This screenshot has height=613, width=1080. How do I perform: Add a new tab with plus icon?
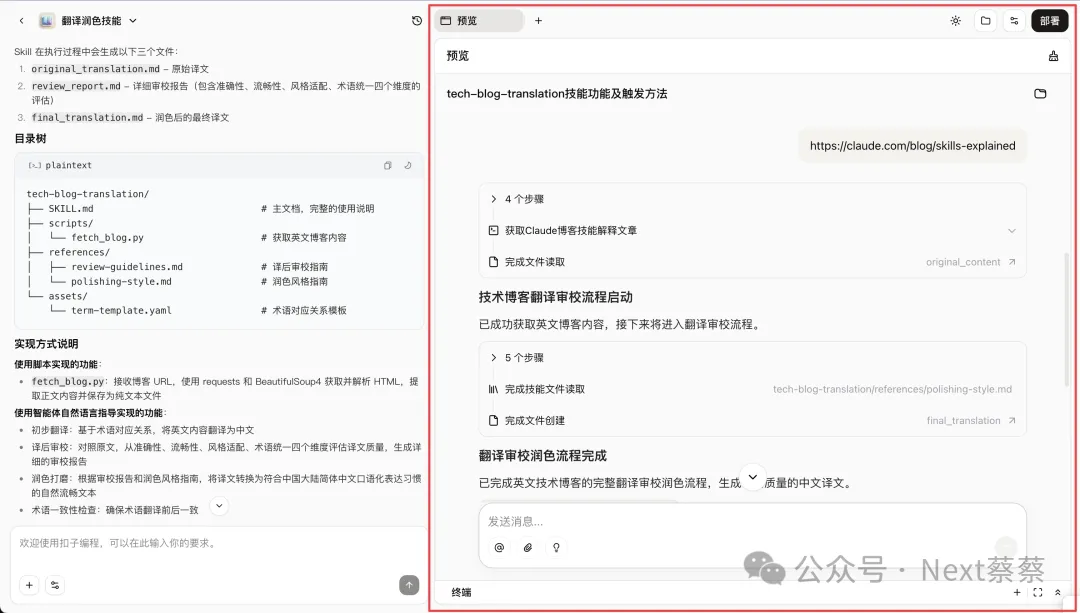click(538, 21)
